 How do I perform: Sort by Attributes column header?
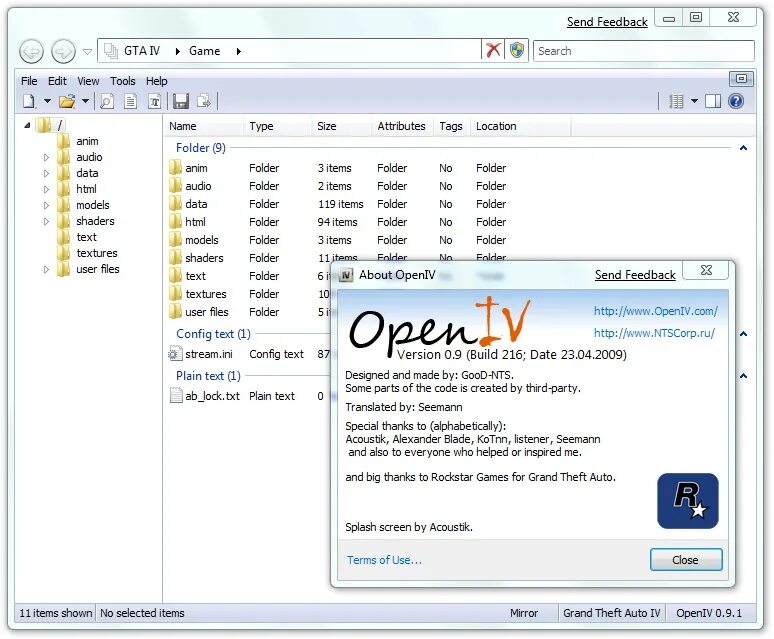[x=401, y=126]
